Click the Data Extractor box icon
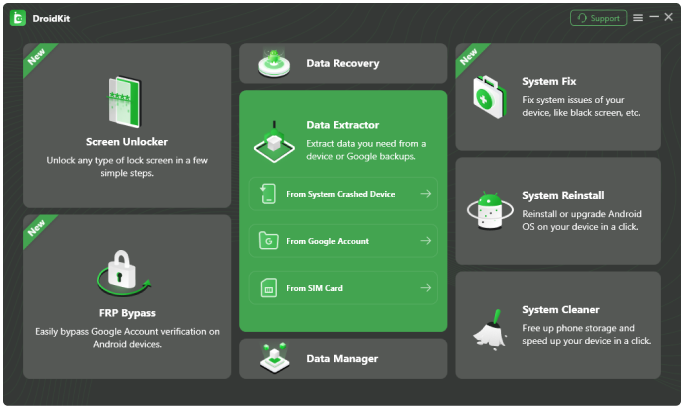The height and width of the screenshot is (408, 684). click(x=274, y=142)
